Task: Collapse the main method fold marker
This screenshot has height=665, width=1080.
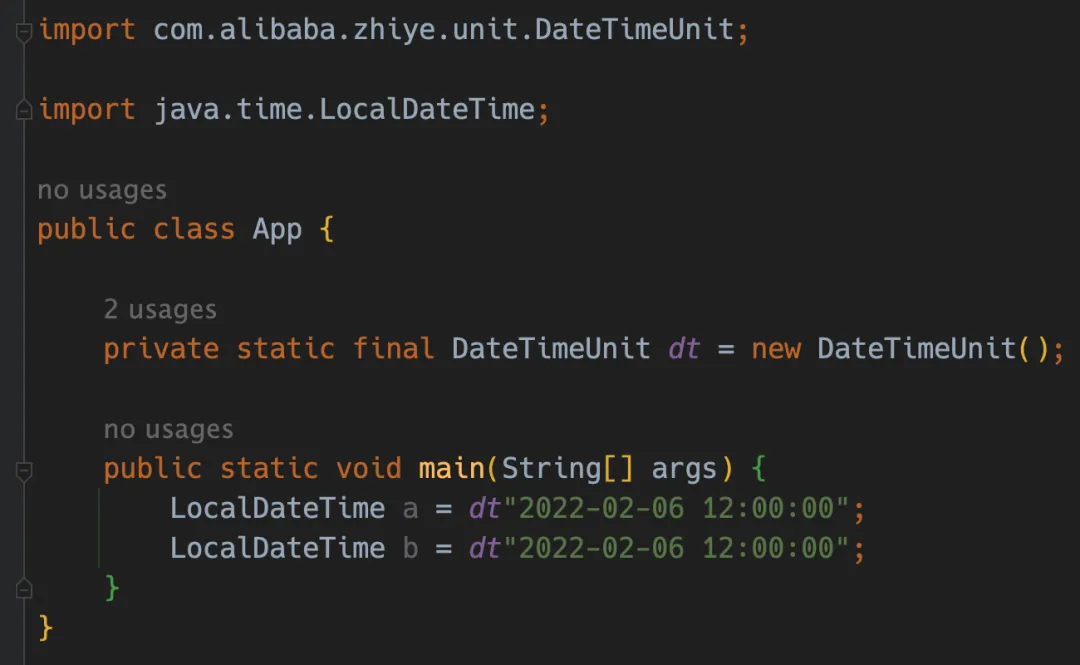Action: (23, 471)
